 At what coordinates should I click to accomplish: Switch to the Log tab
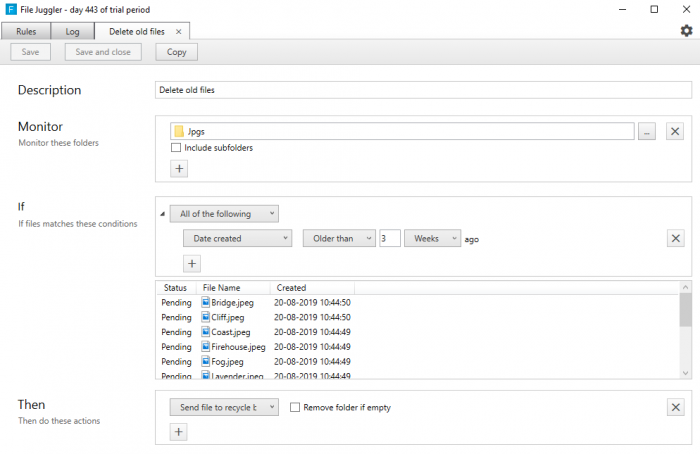[x=72, y=32]
